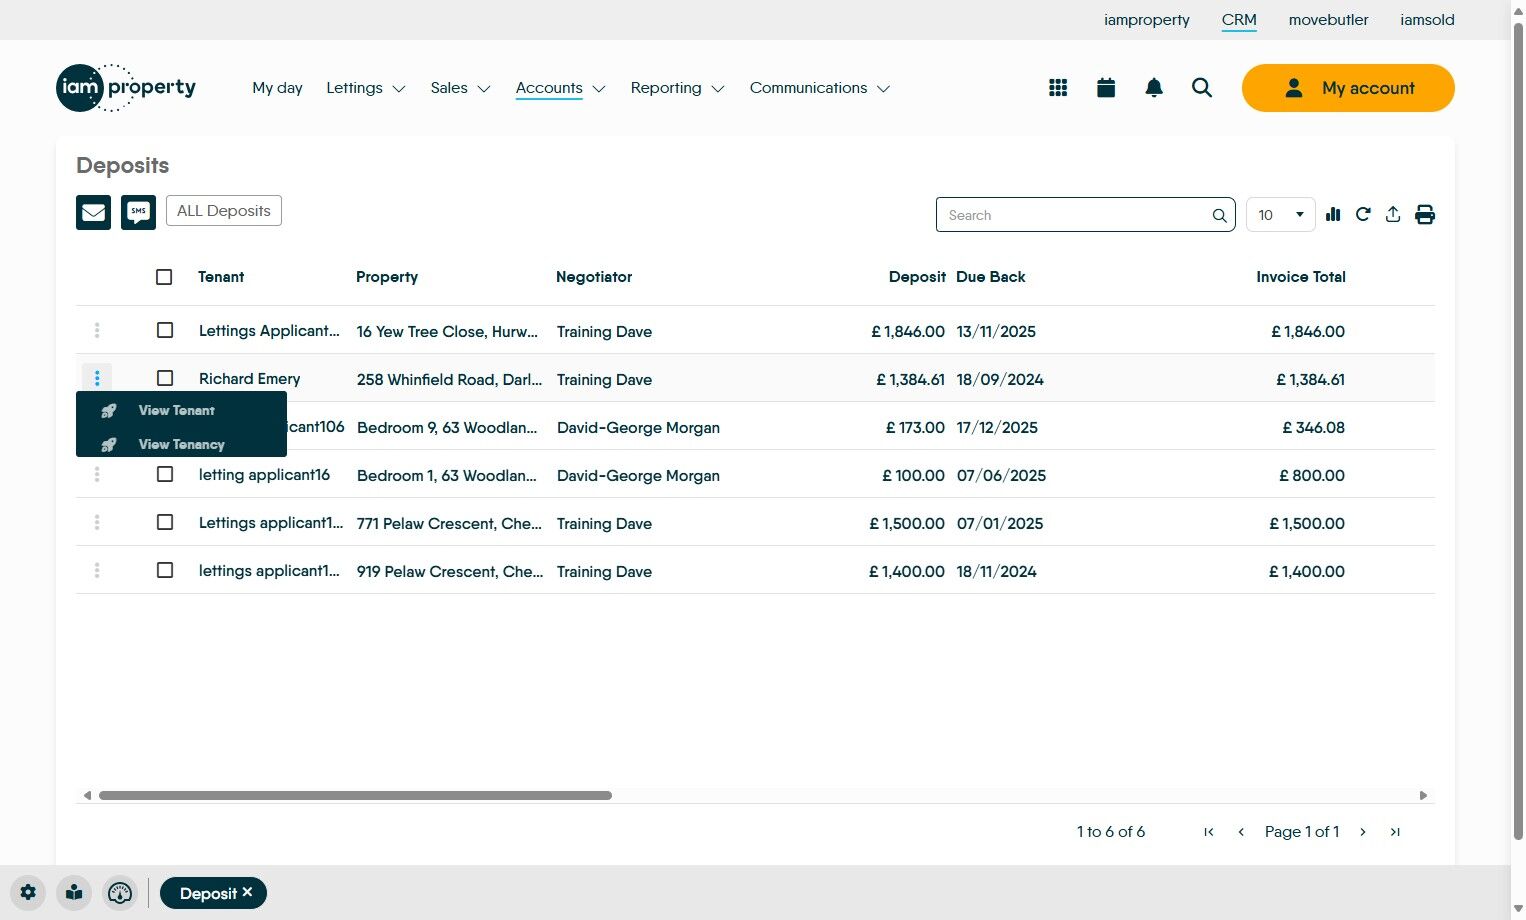
Task: Click Richard Emery tenant name
Action: 249,379
